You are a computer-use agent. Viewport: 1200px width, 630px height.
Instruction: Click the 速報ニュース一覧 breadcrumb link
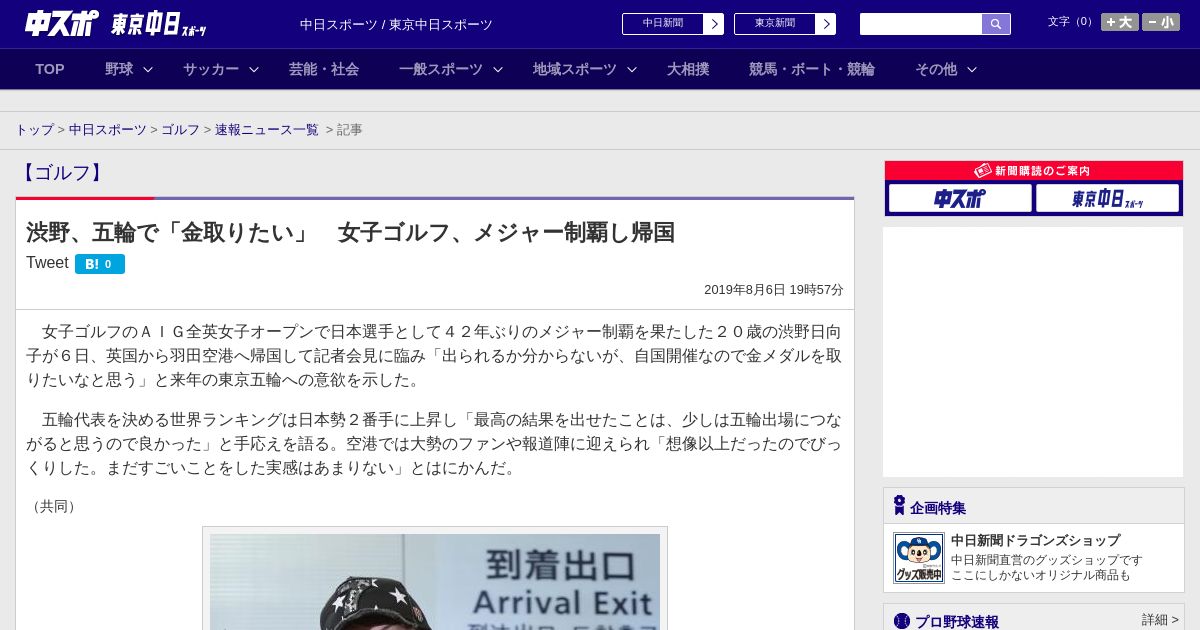point(267,130)
